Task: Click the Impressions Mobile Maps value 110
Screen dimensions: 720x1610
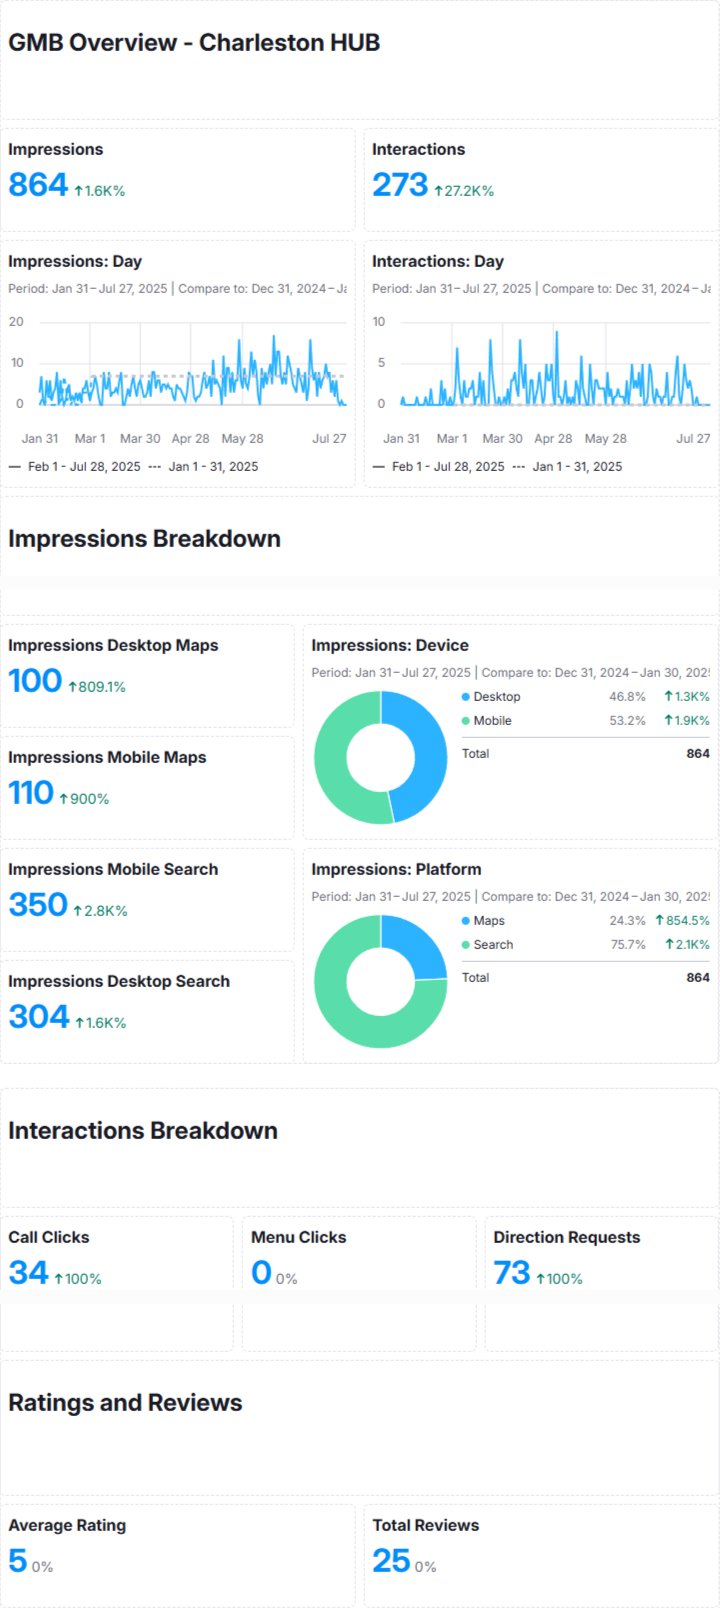Action: [31, 793]
